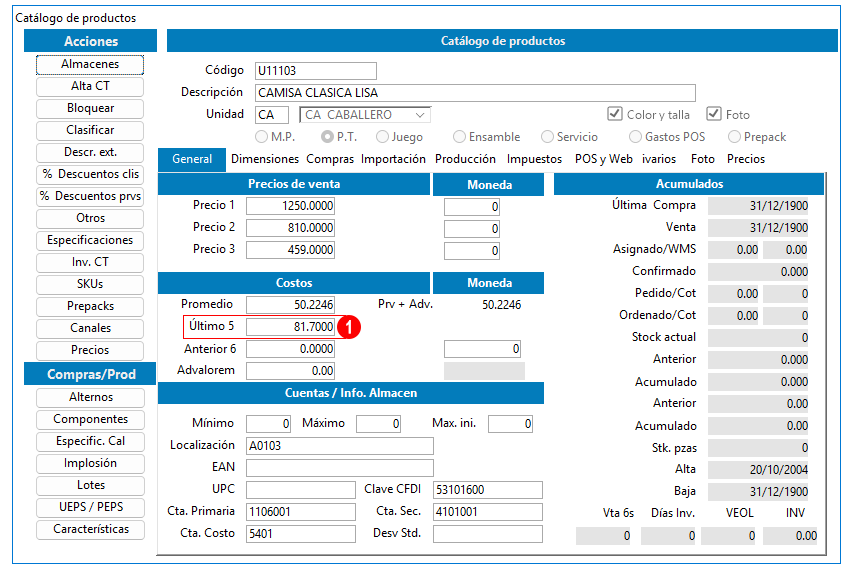Switch to the Compras tab
Viewport: 852px width, 571px height.
pos(330,159)
